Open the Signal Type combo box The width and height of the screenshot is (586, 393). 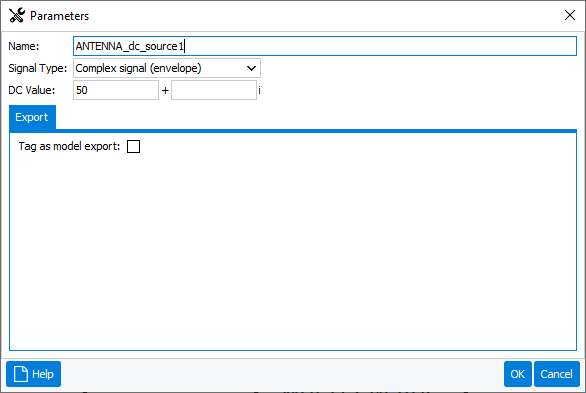pos(167,68)
